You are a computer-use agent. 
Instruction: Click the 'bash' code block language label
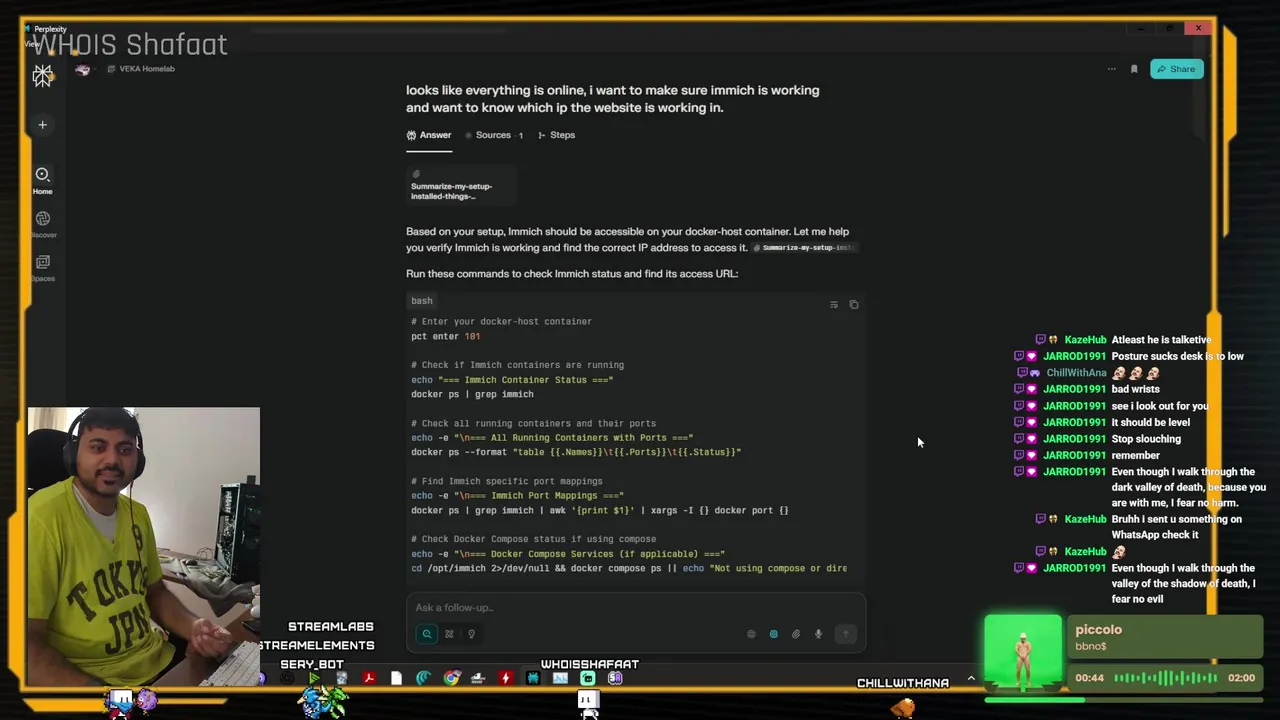click(422, 301)
